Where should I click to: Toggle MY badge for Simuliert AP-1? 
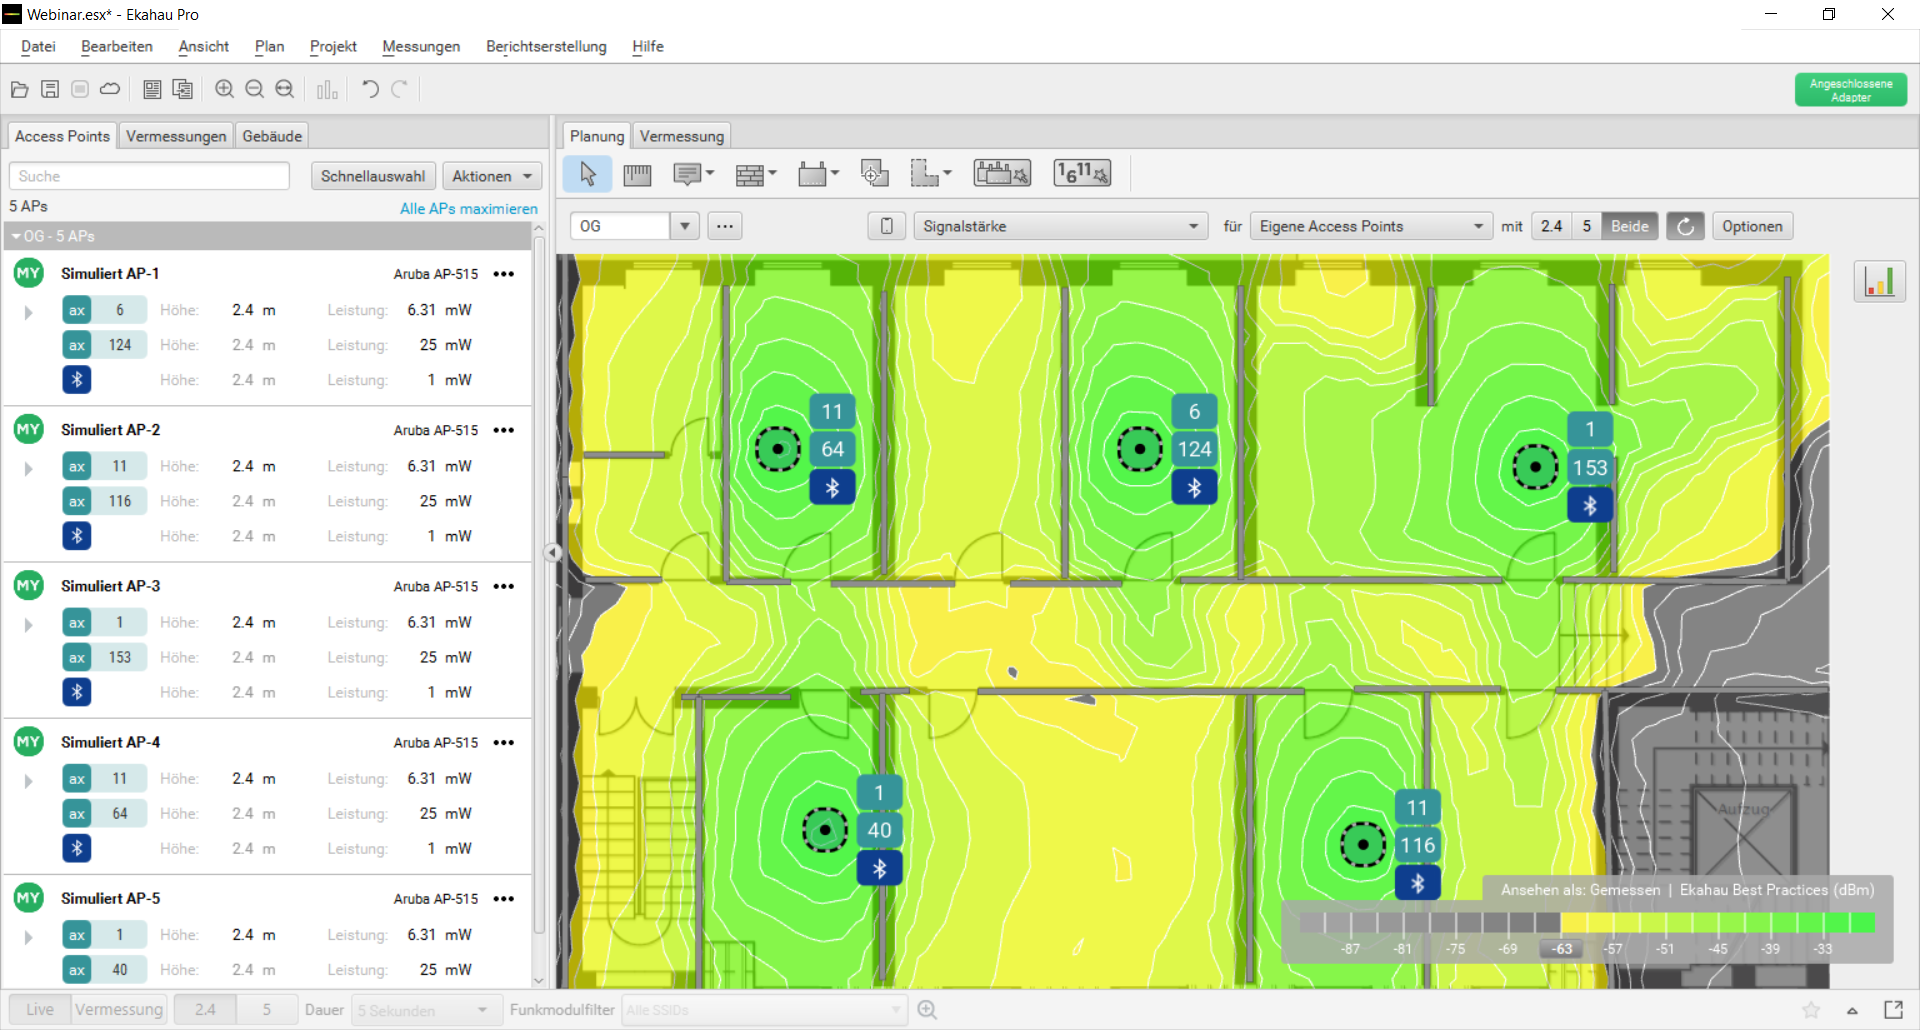[x=28, y=273]
